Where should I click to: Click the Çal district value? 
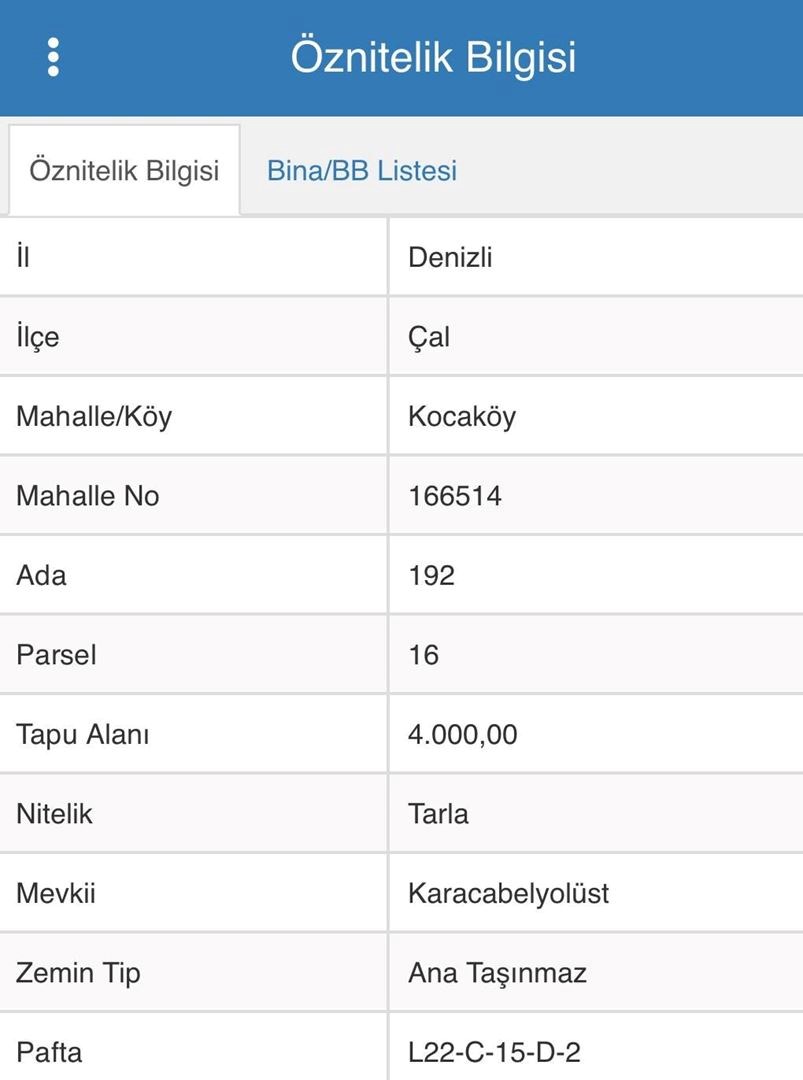[x=429, y=338]
